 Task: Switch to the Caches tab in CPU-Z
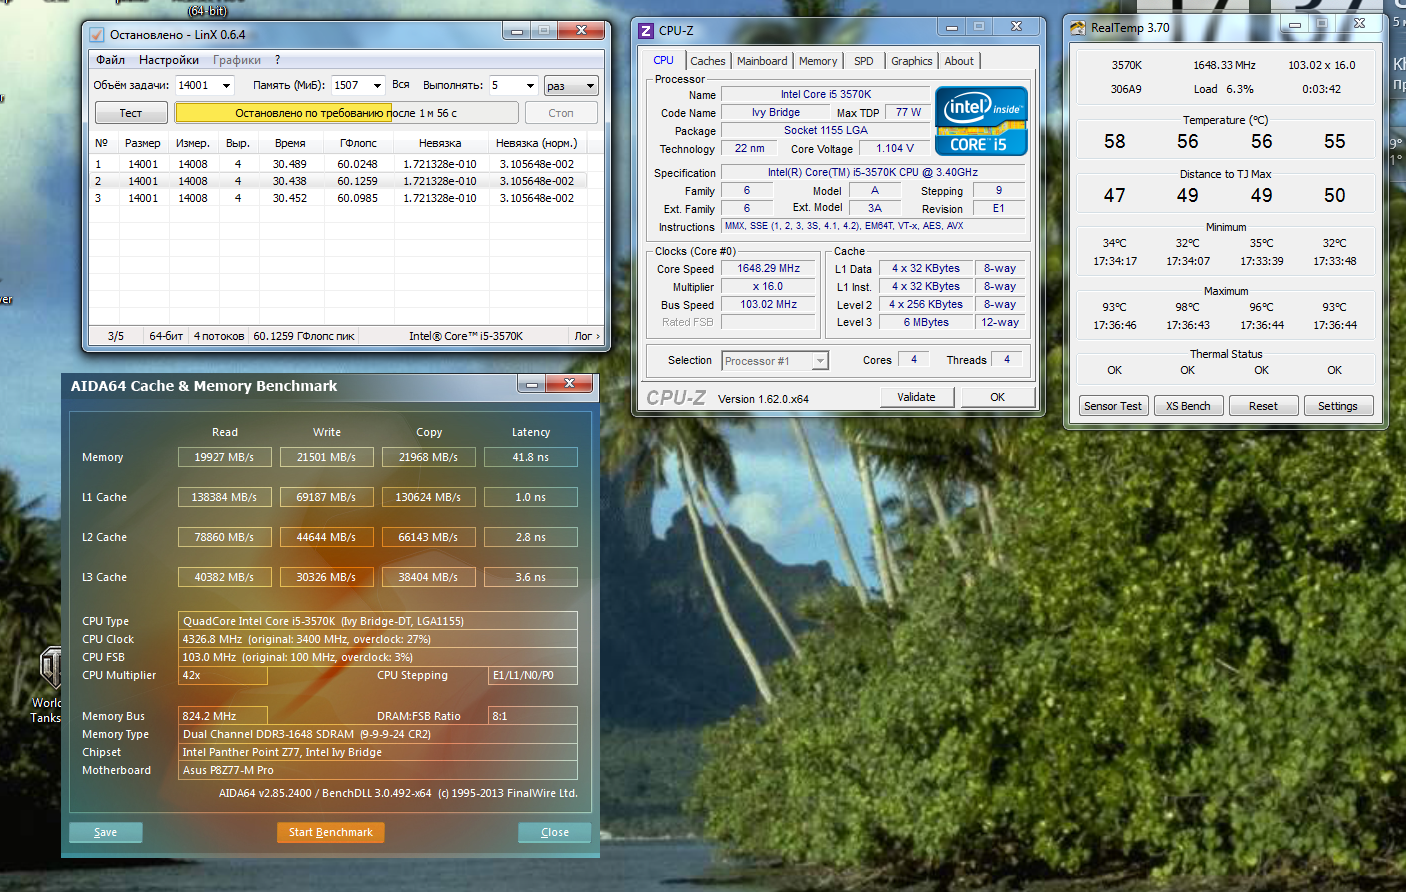(x=708, y=61)
